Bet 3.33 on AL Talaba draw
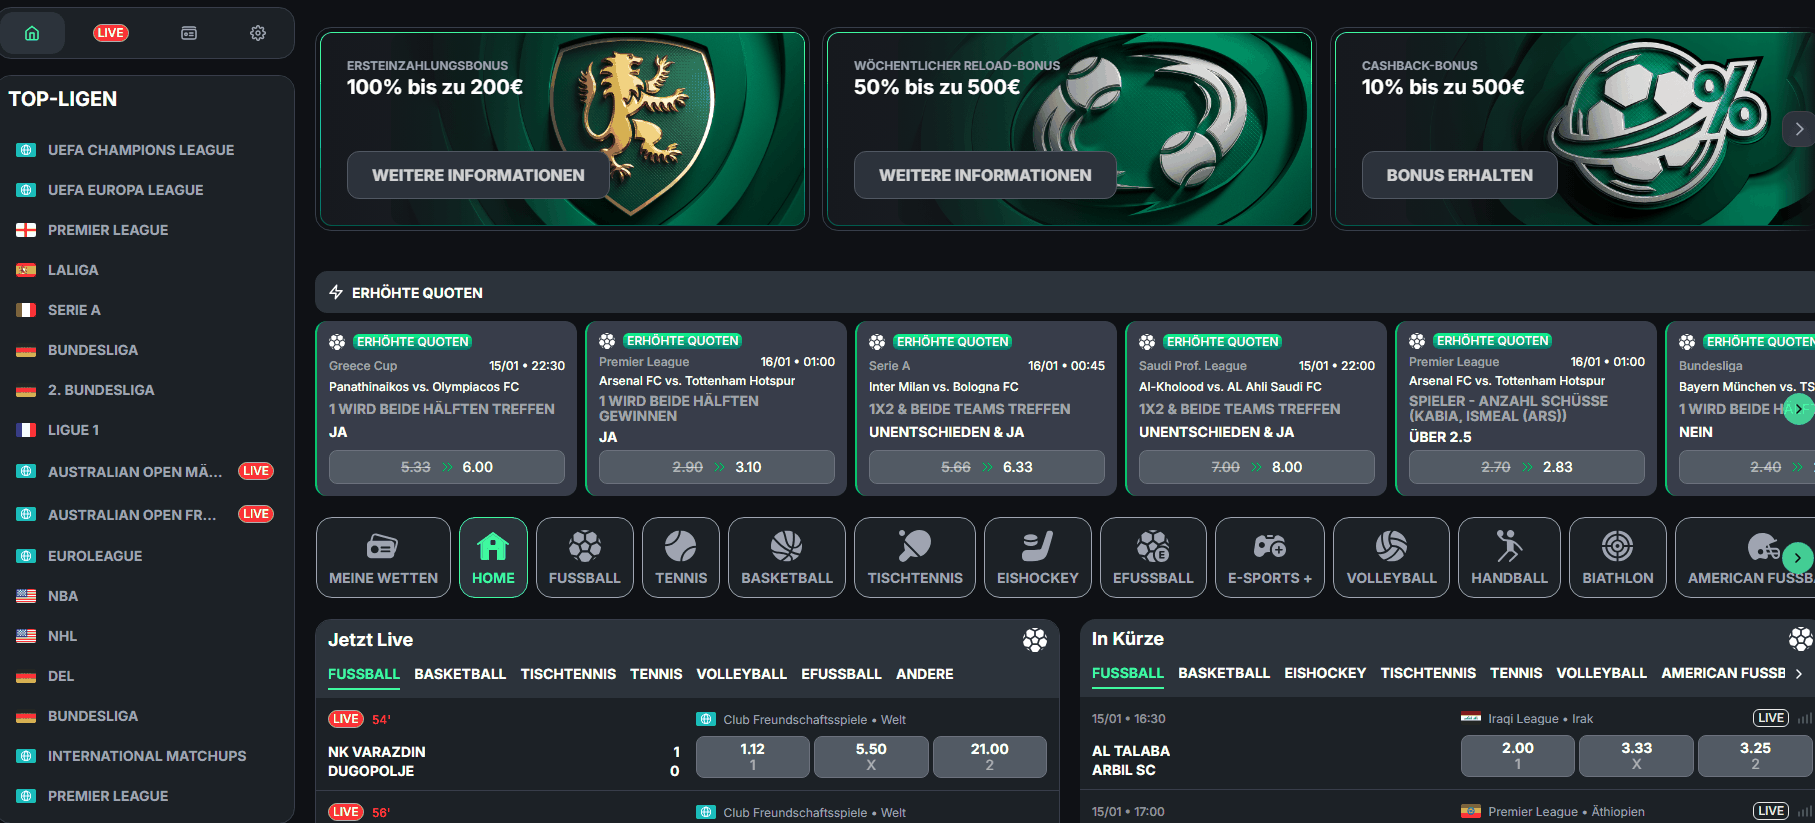The width and height of the screenshot is (1815, 823). (1636, 755)
